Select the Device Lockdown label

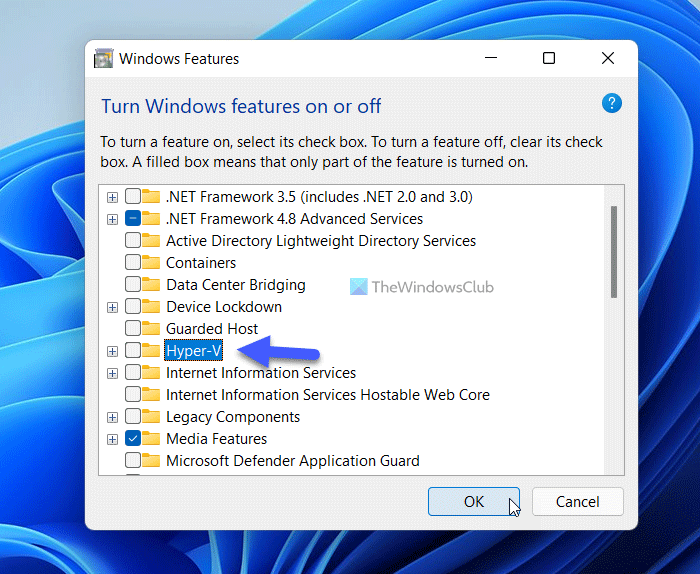click(x=224, y=307)
